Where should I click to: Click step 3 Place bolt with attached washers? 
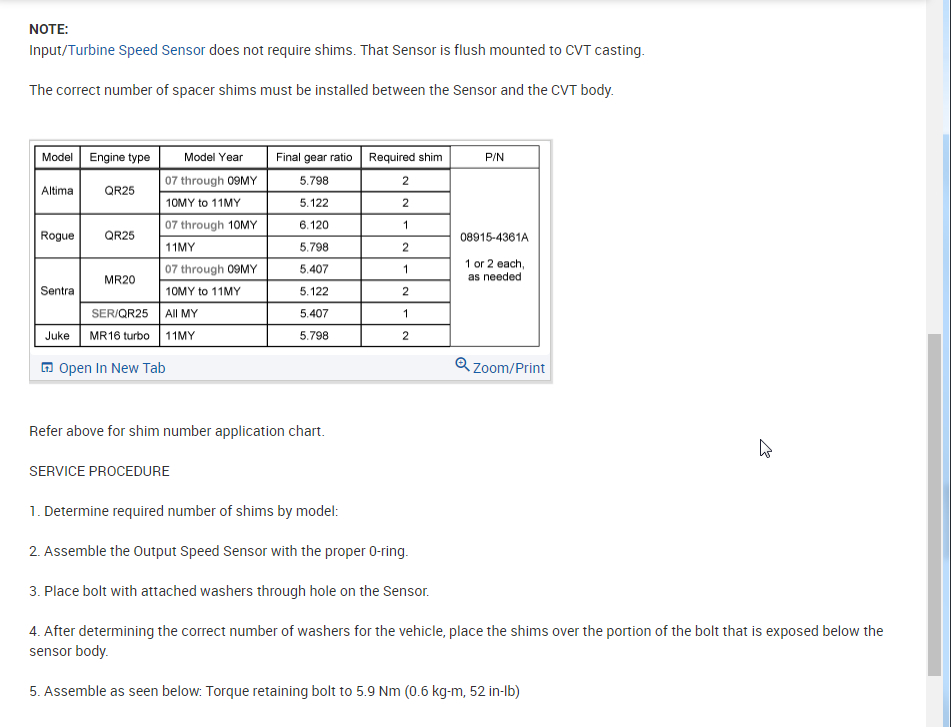pos(229,591)
